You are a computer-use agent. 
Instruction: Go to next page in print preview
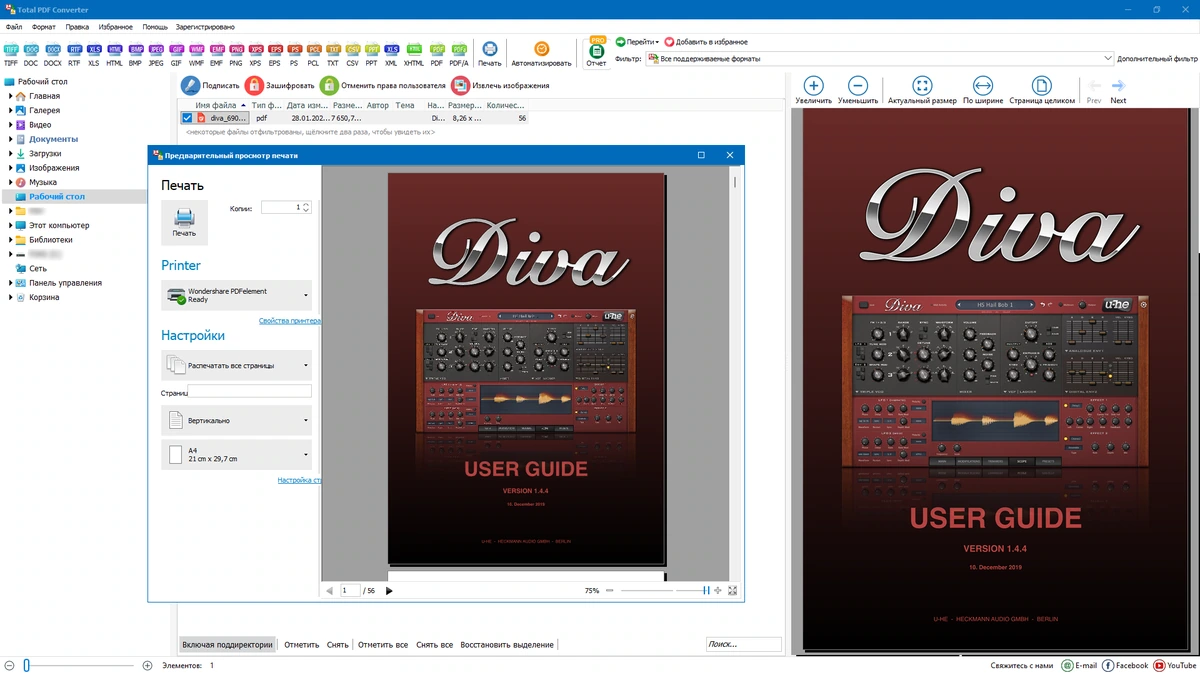389,591
